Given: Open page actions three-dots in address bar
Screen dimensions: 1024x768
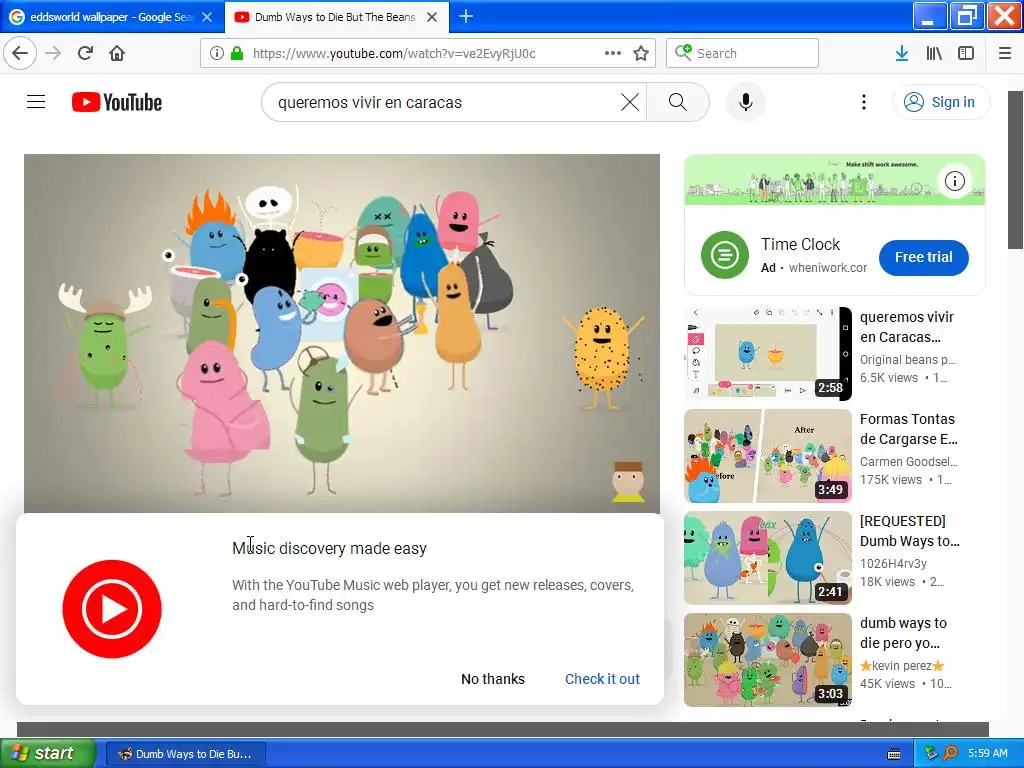Looking at the screenshot, I should pos(613,53).
